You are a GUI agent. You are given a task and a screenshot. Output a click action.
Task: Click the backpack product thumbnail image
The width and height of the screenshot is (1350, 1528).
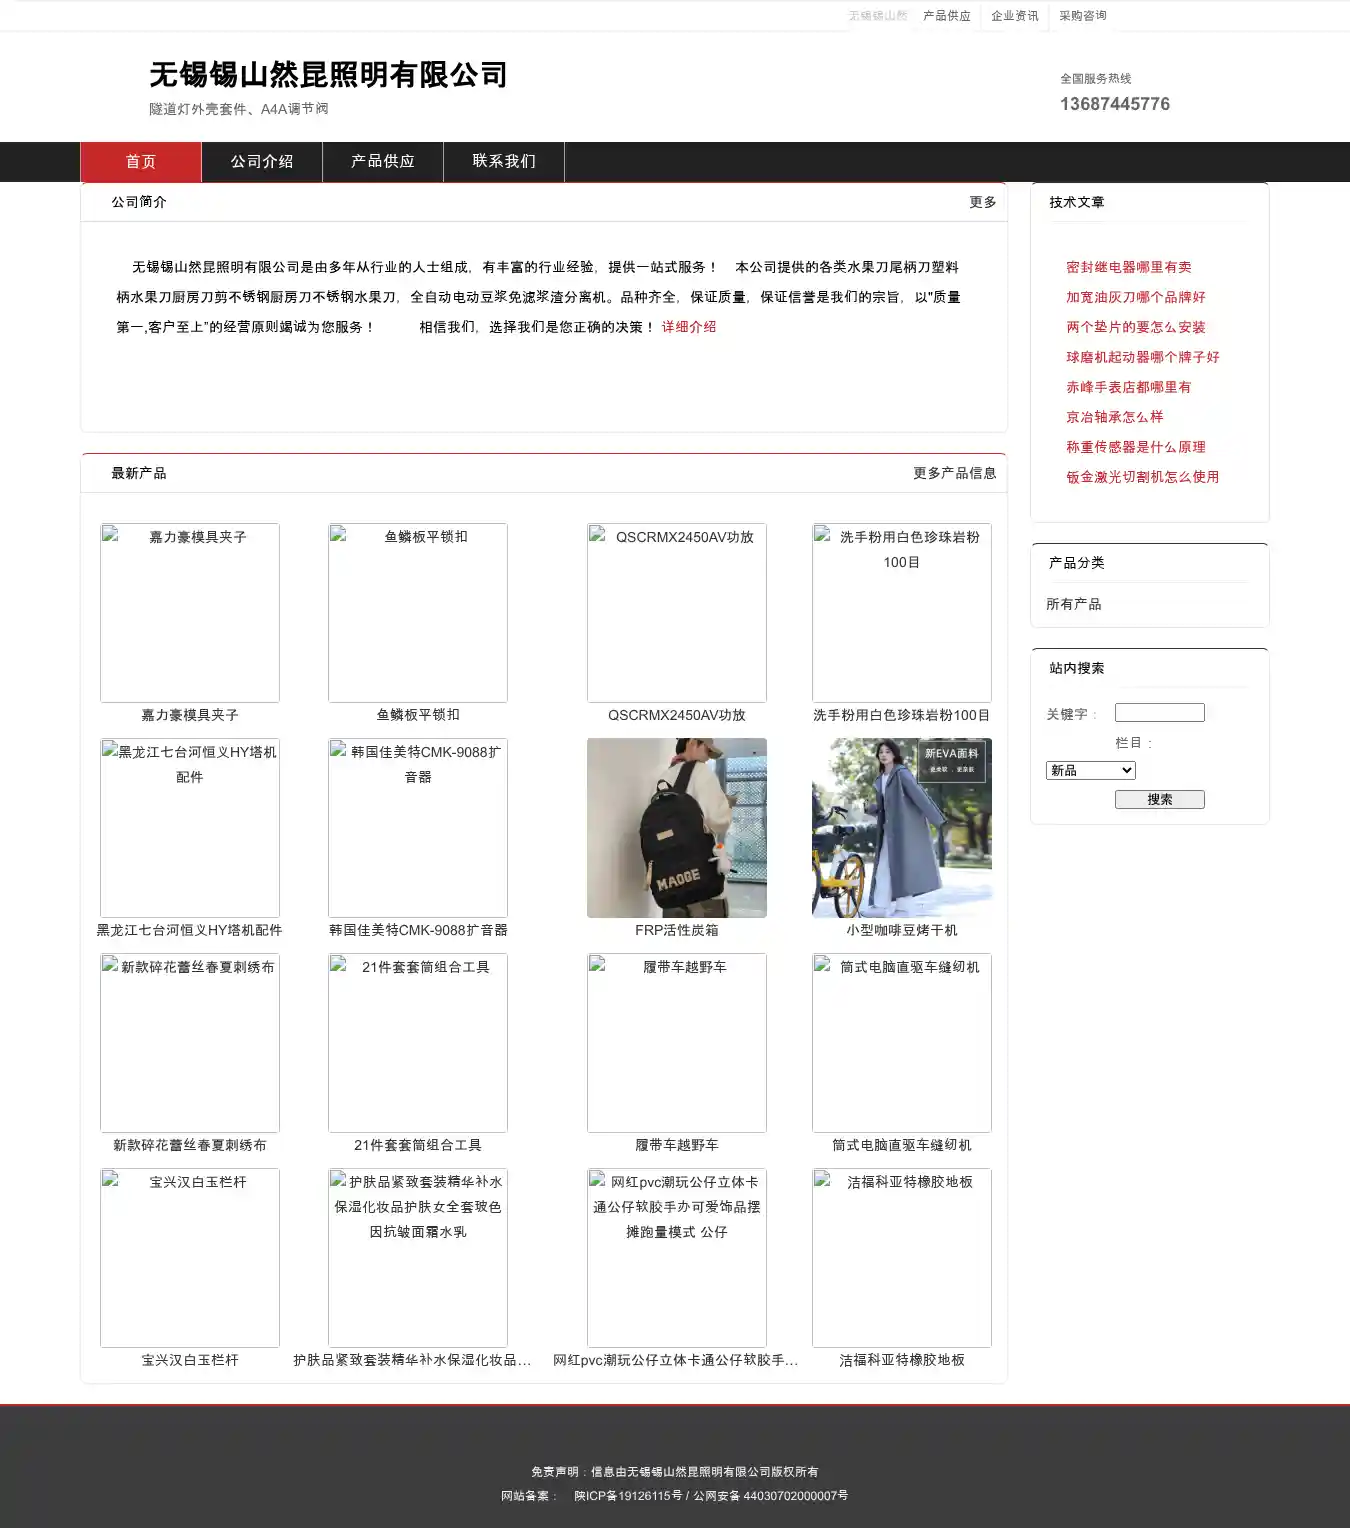[676, 827]
